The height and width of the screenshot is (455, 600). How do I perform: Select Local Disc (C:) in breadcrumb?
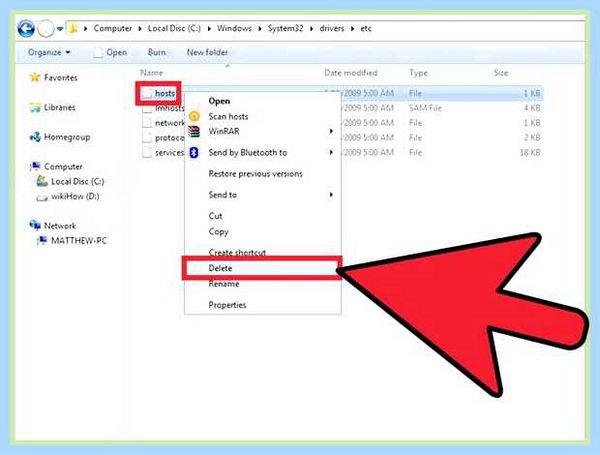(174, 28)
